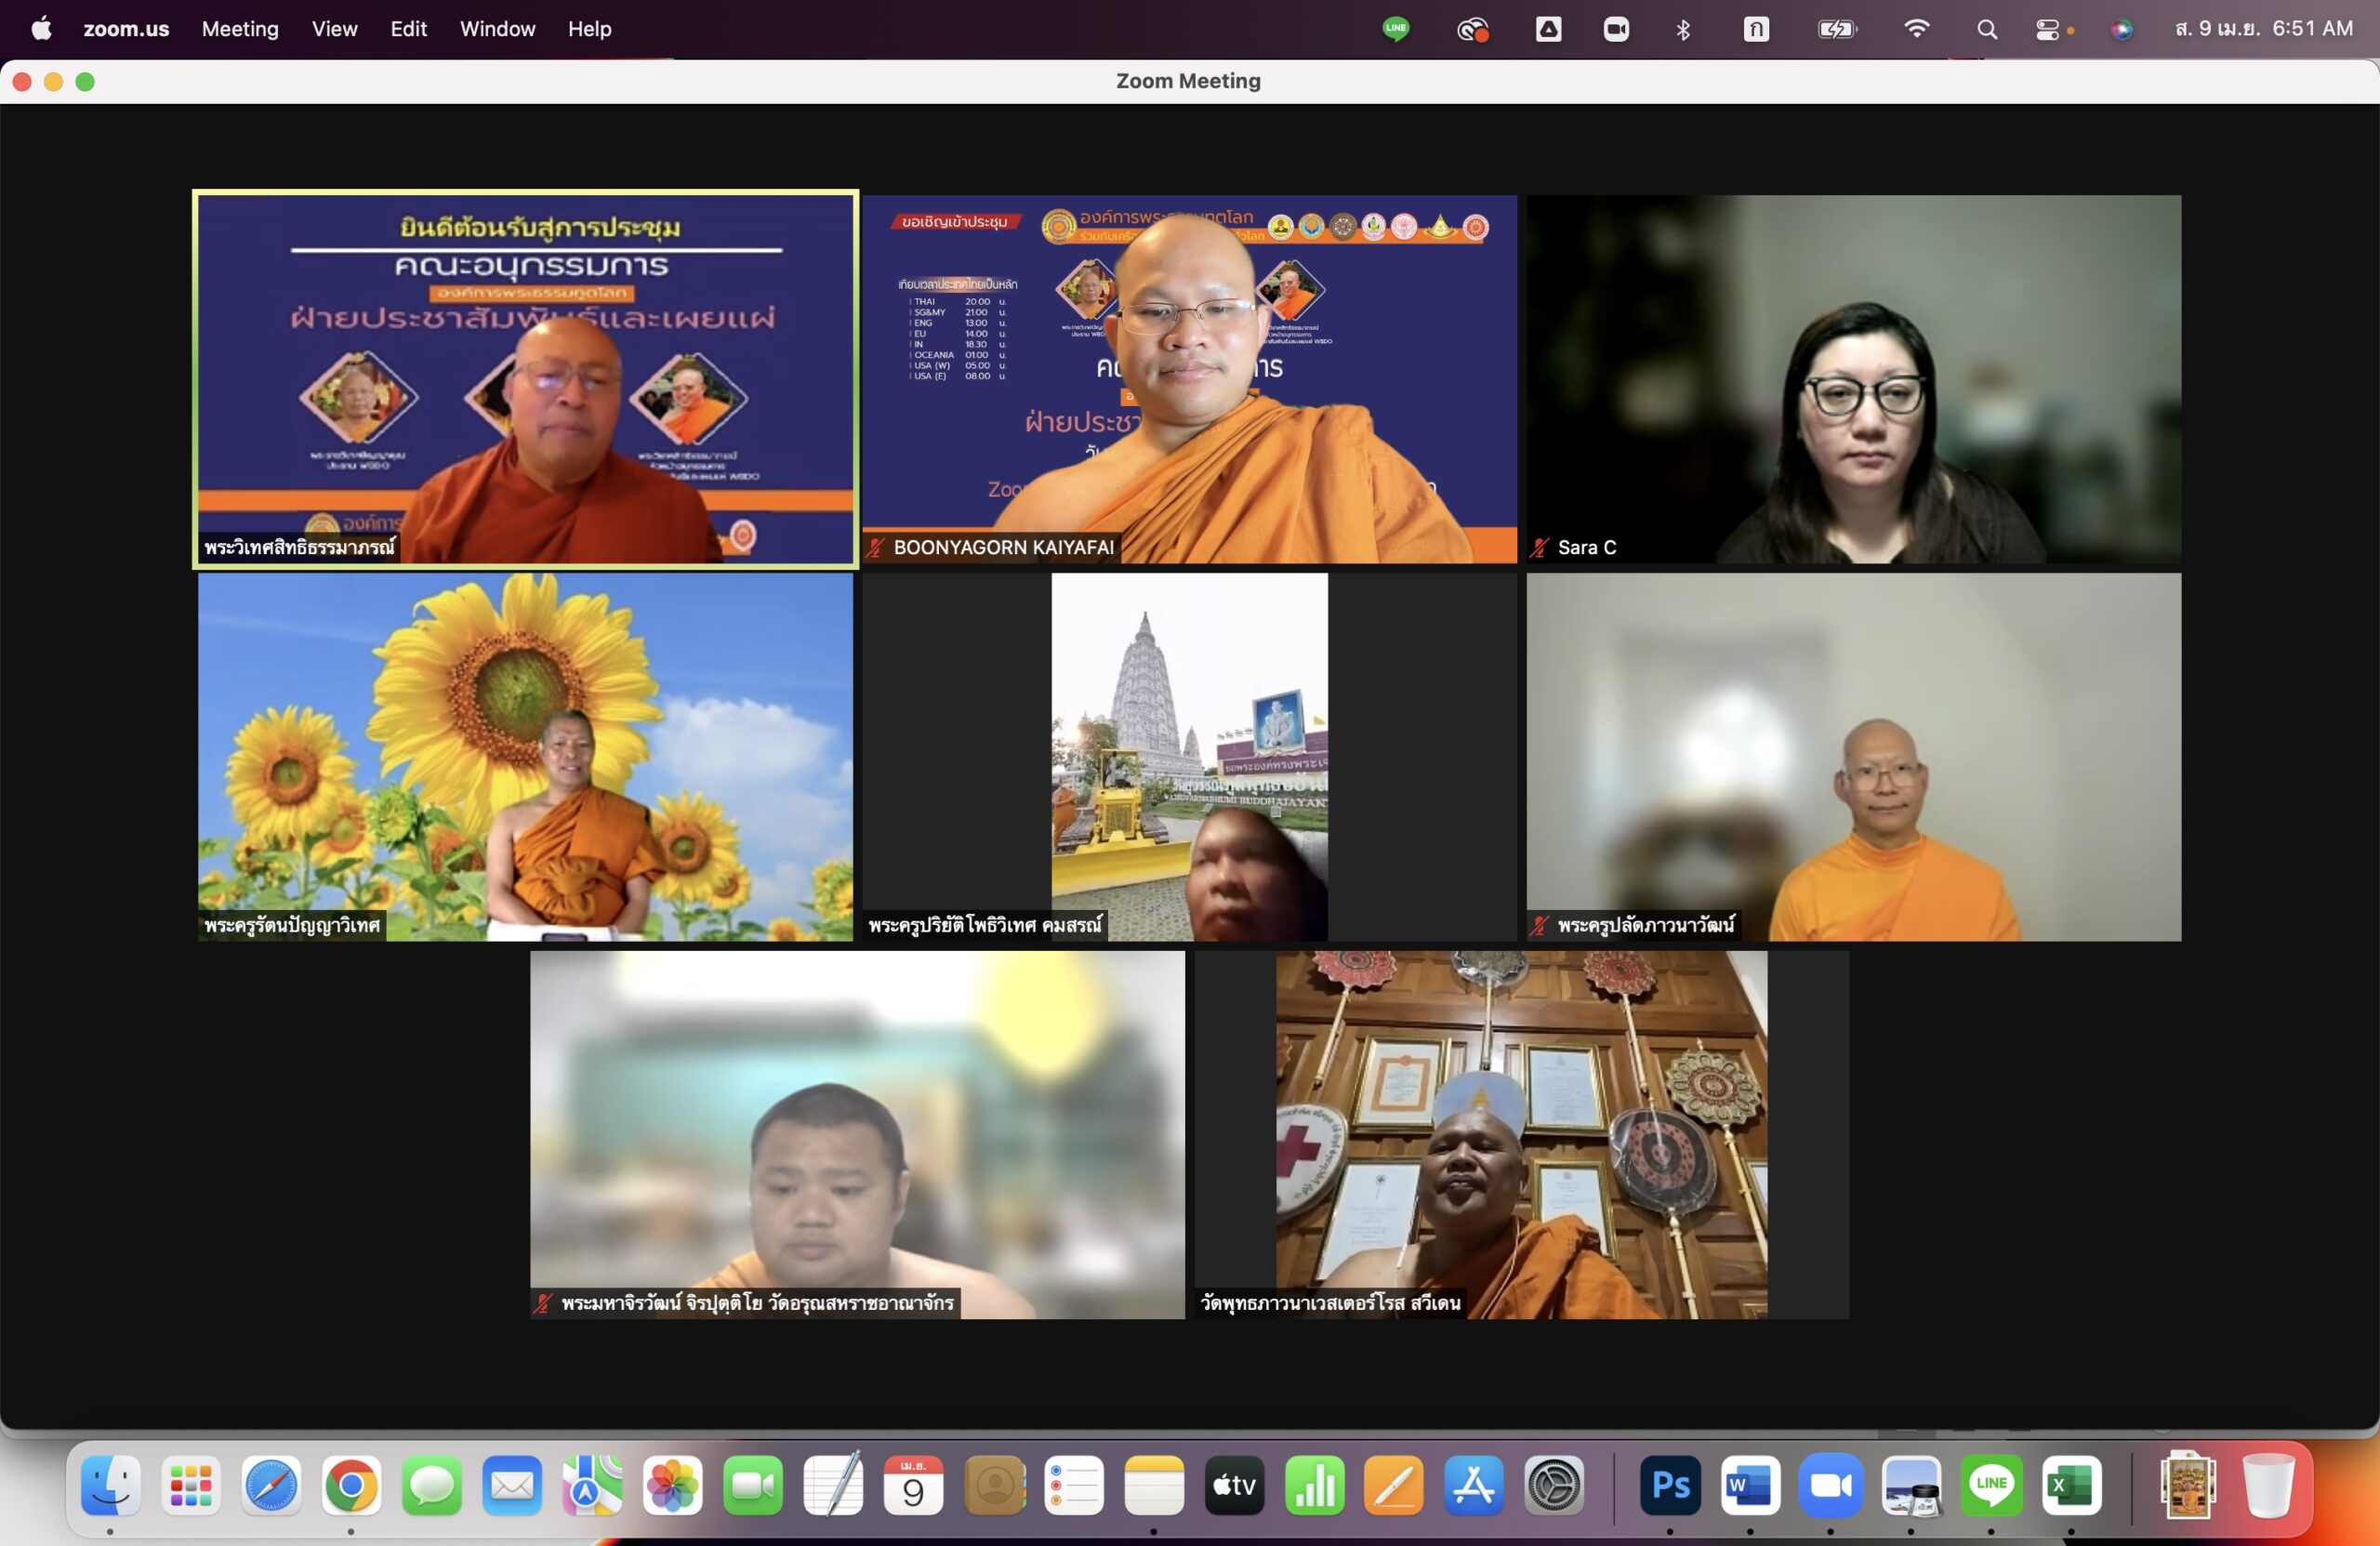Launch Microsoft Word from the Dock
The height and width of the screenshot is (1546, 2380).
click(1750, 1486)
